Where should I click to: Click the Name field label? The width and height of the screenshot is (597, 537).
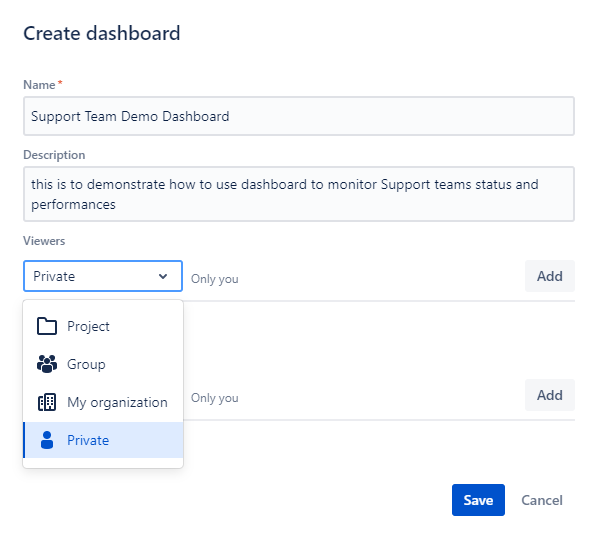(x=40, y=85)
